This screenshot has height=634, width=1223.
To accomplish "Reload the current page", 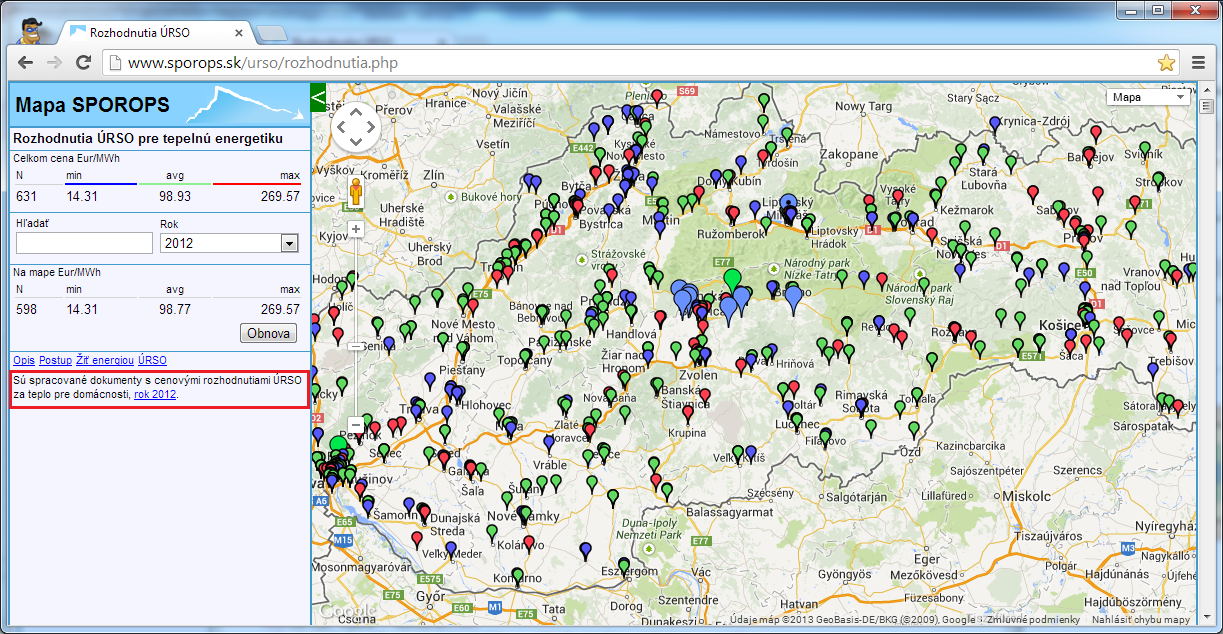I will pos(84,63).
